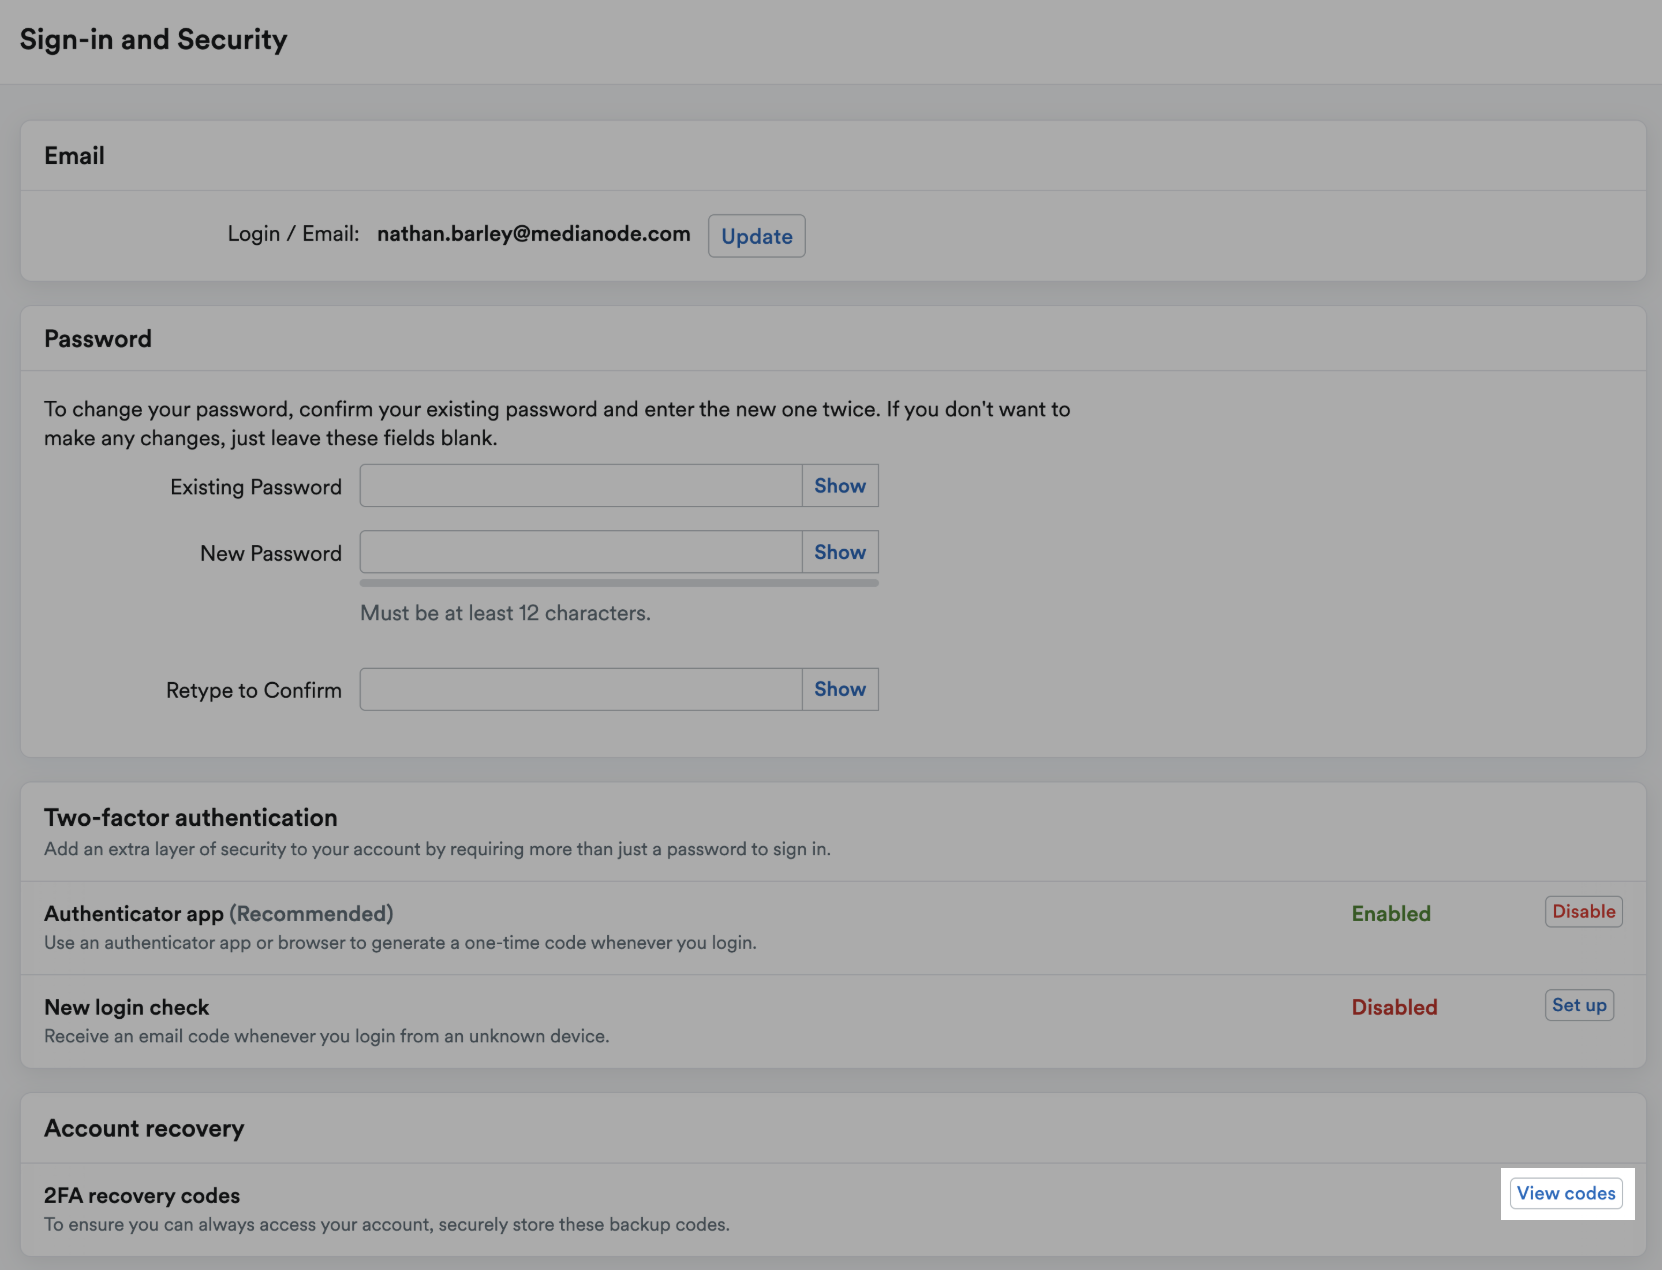
Task: Click the 12 character requirement hint text
Action: (x=504, y=613)
